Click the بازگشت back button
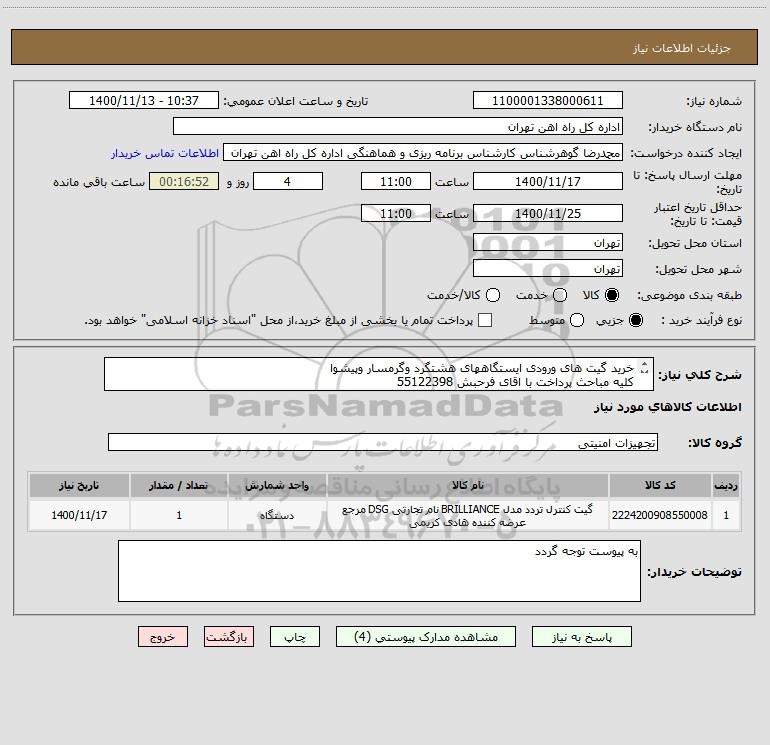Viewport: 770px width, 745px height. (229, 637)
